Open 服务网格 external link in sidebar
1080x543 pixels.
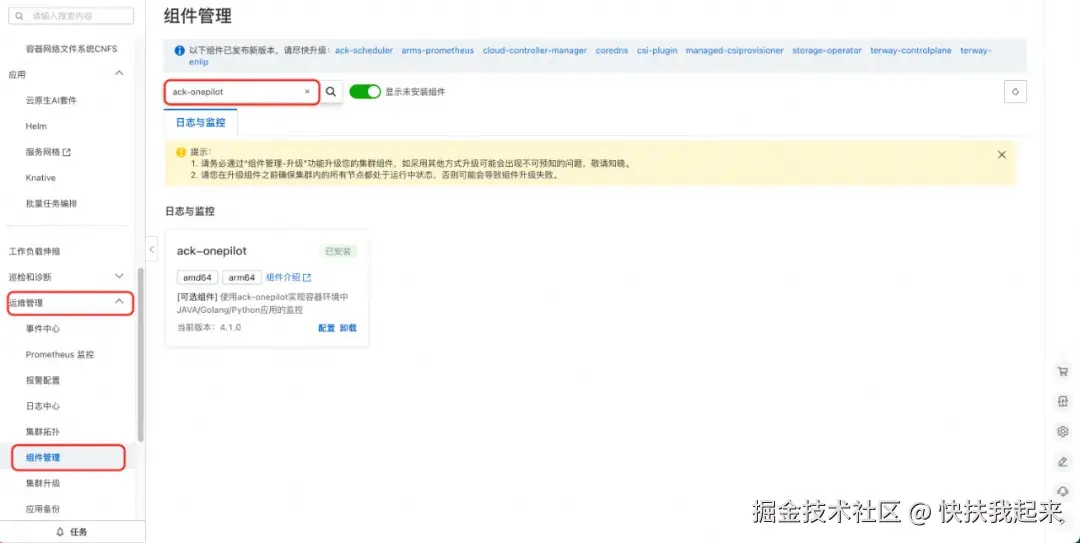click(48, 152)
